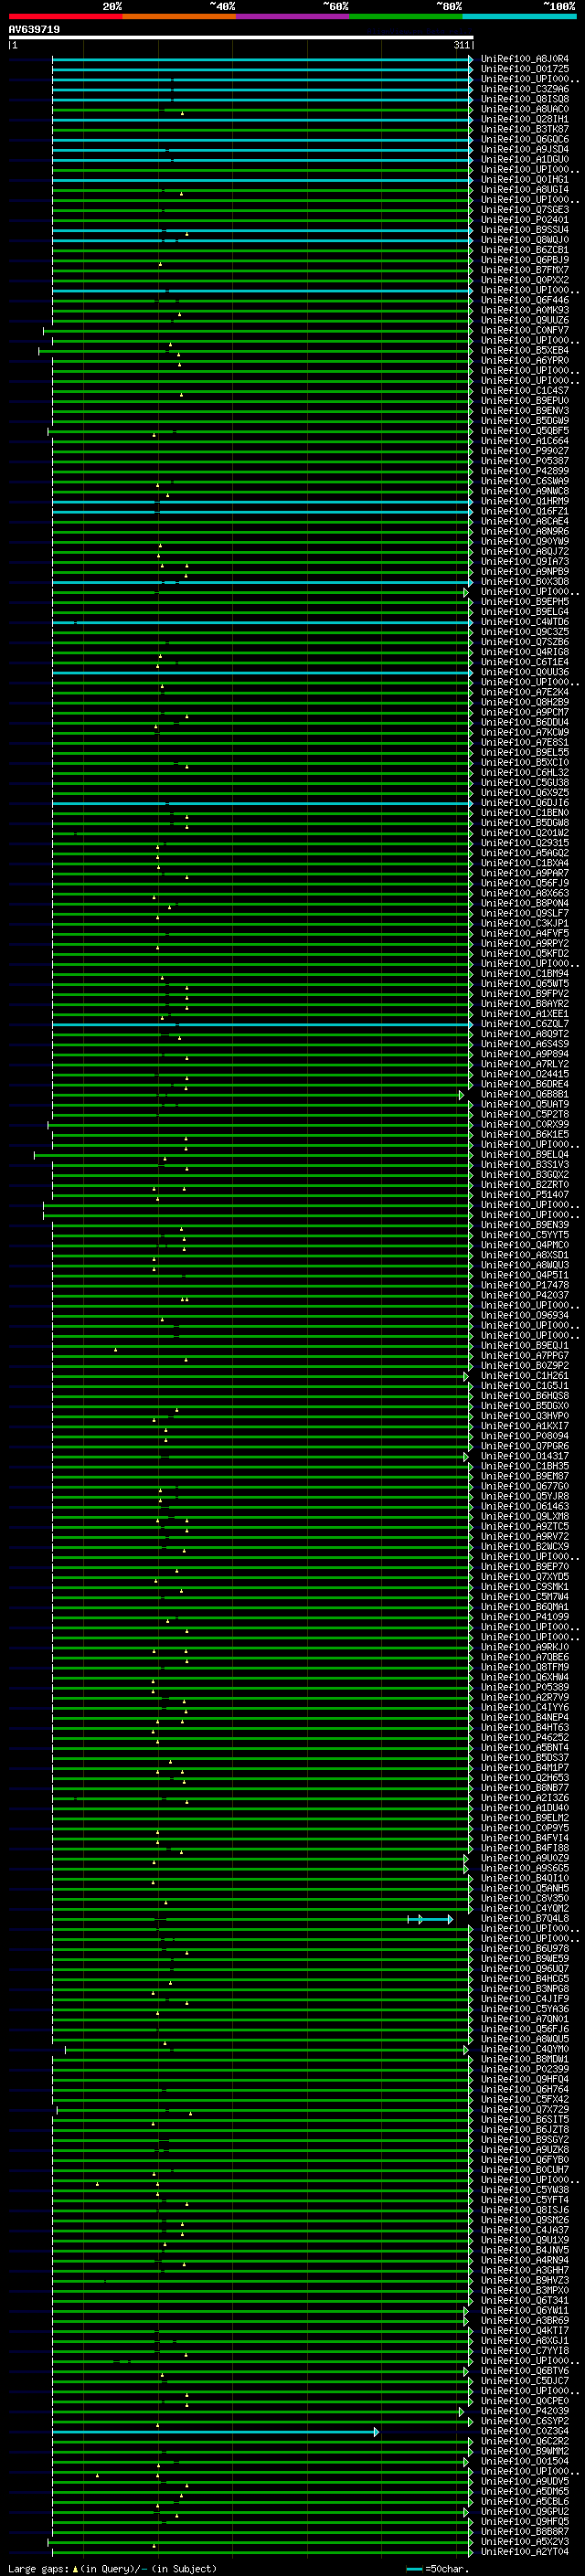585x2576 pixels.
Task: Open hit UniRef100_Q96UQ7
Action: tap(525, 1969)
